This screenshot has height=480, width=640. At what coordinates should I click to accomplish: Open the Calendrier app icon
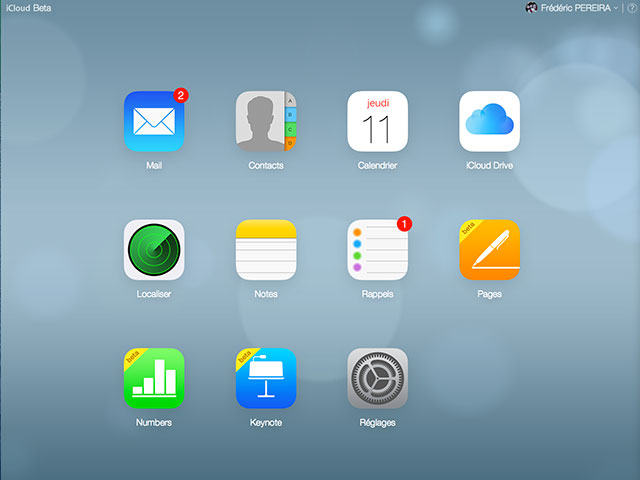click(378, 121)
